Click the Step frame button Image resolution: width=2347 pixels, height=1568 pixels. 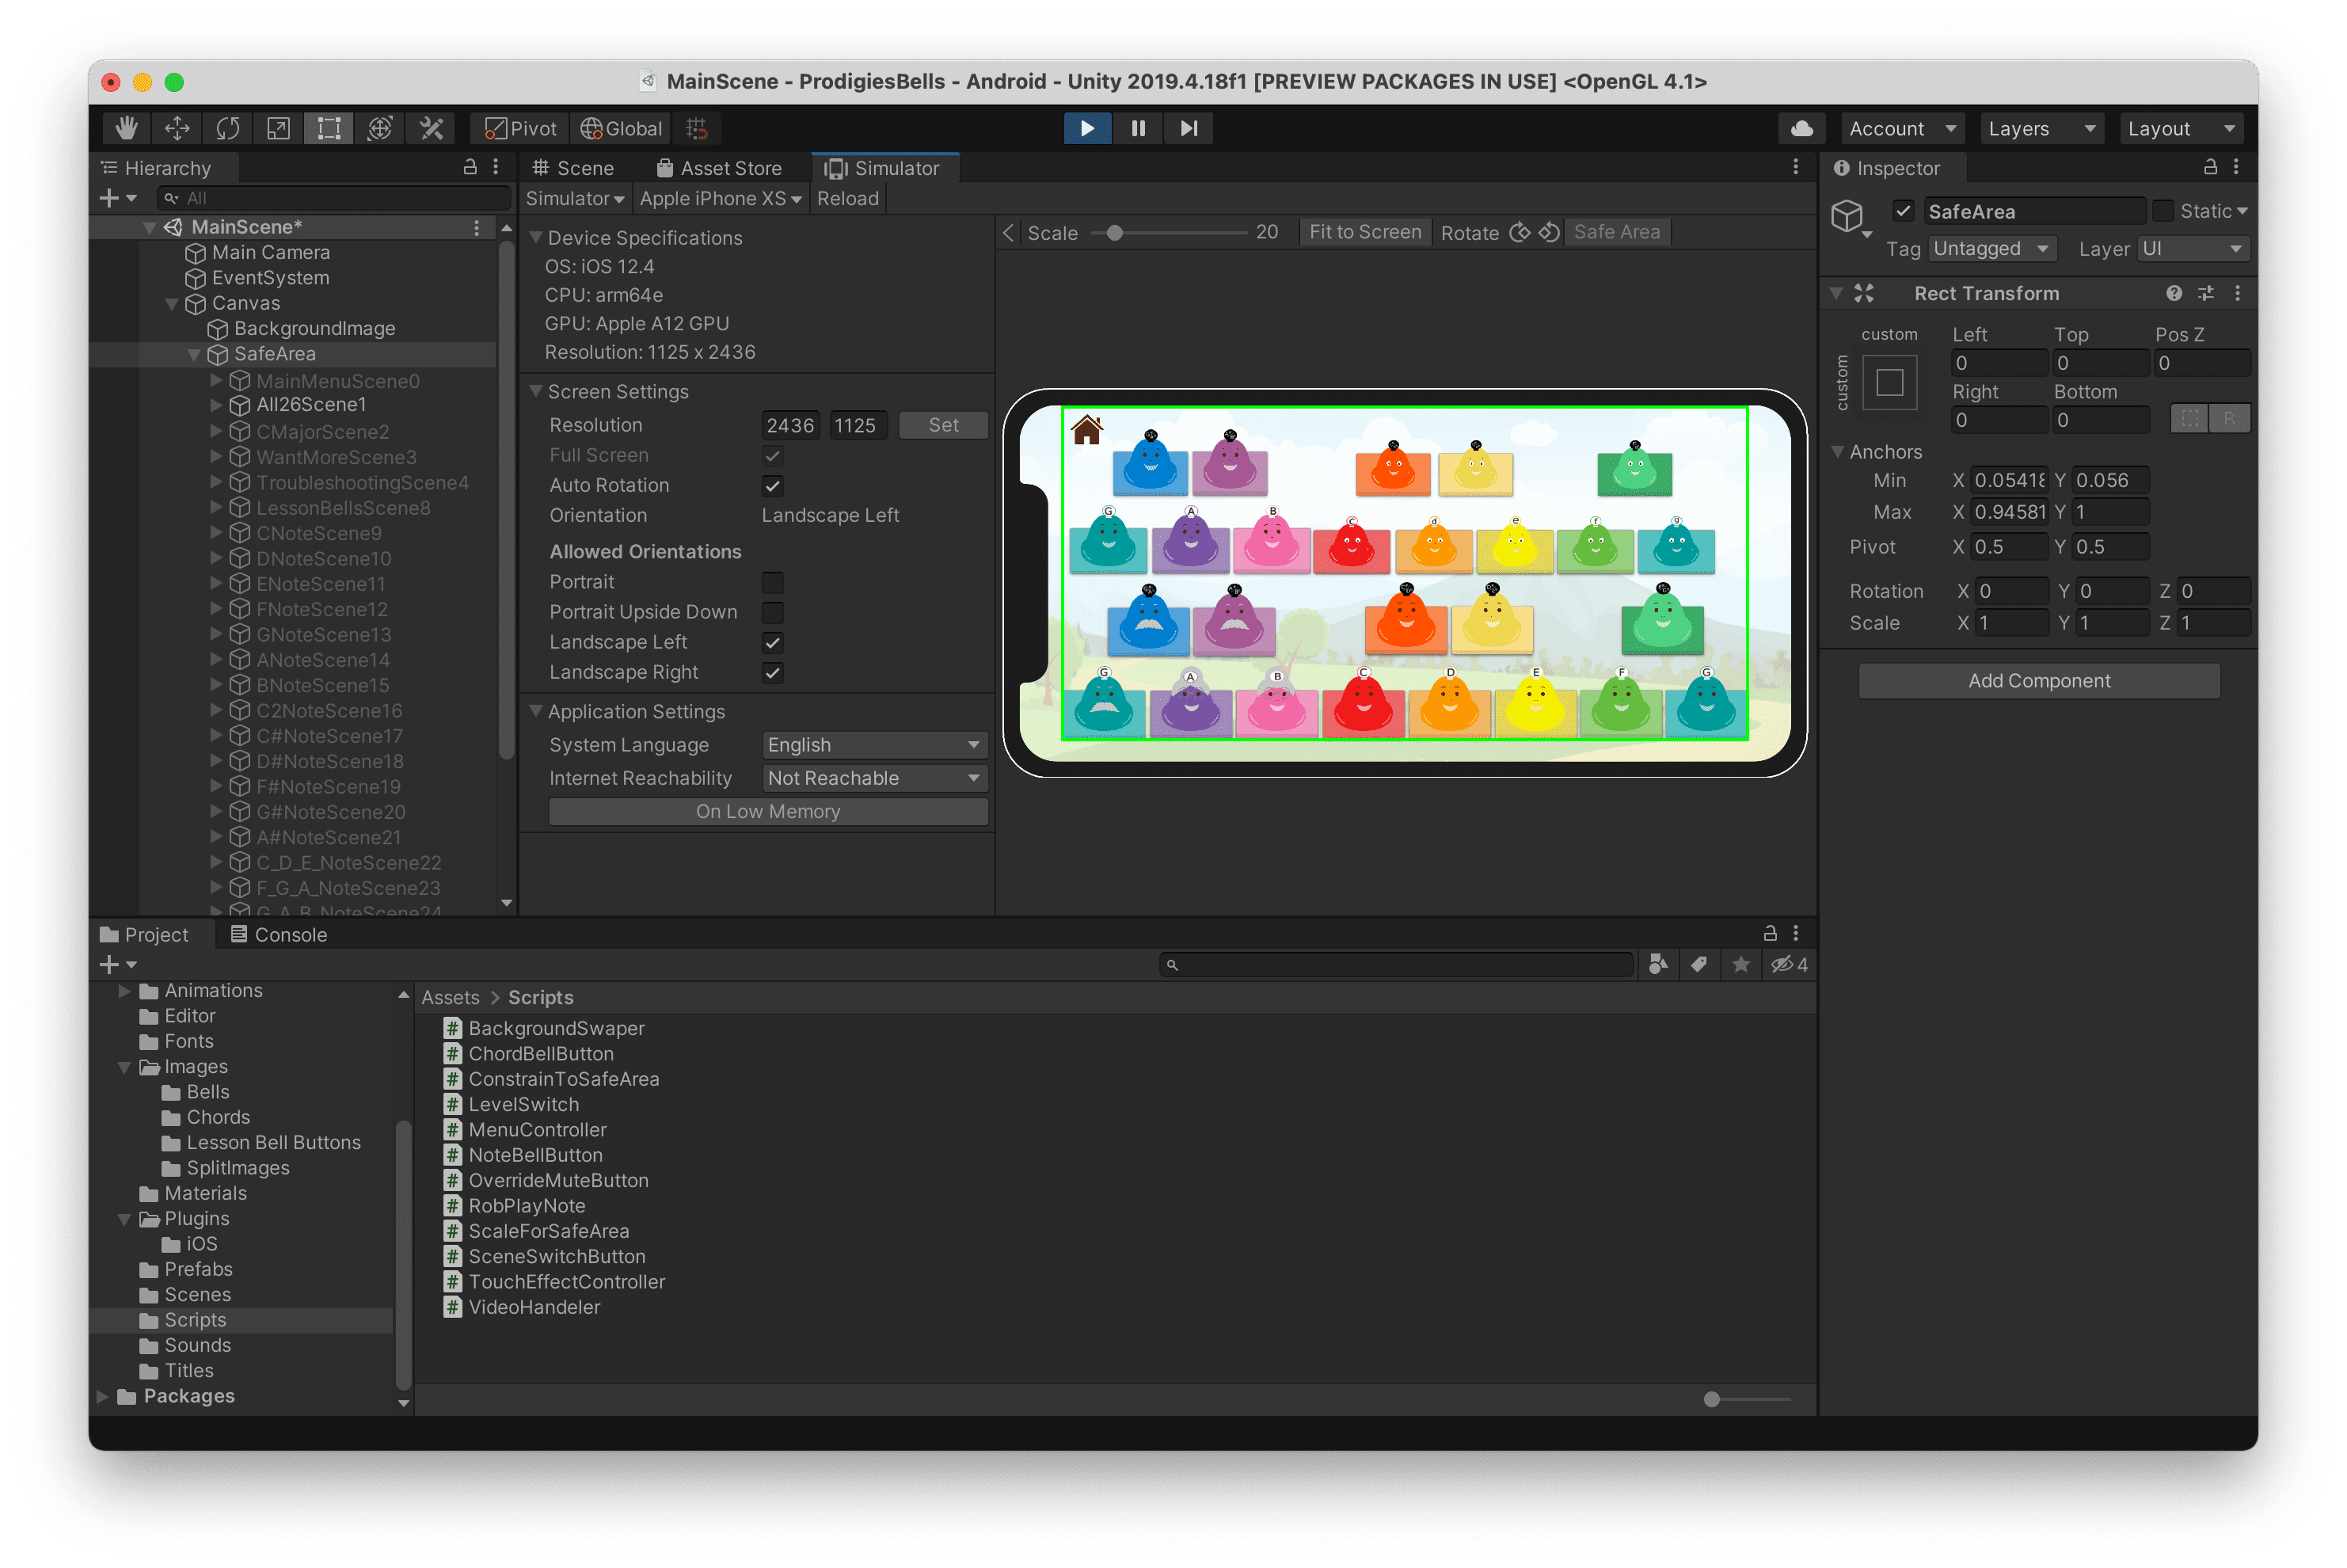click(x=1188, y=128)
